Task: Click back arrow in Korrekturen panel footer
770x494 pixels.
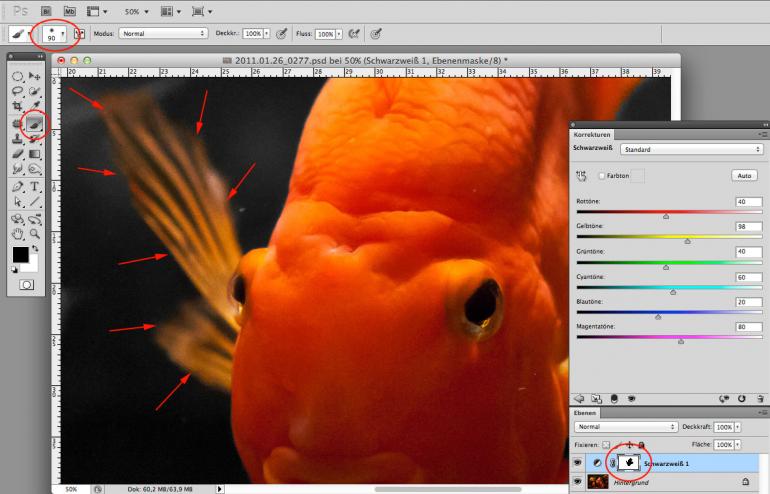Action: 579,399
